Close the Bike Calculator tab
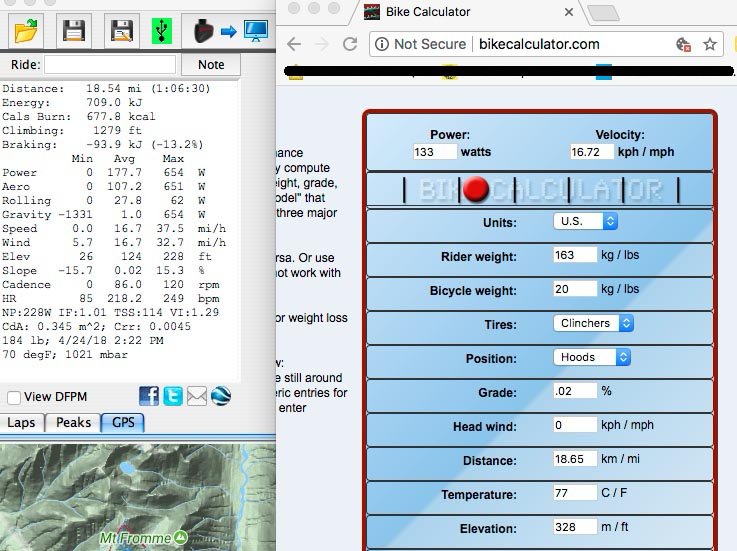The image size is (737, 551). [569, 12]
